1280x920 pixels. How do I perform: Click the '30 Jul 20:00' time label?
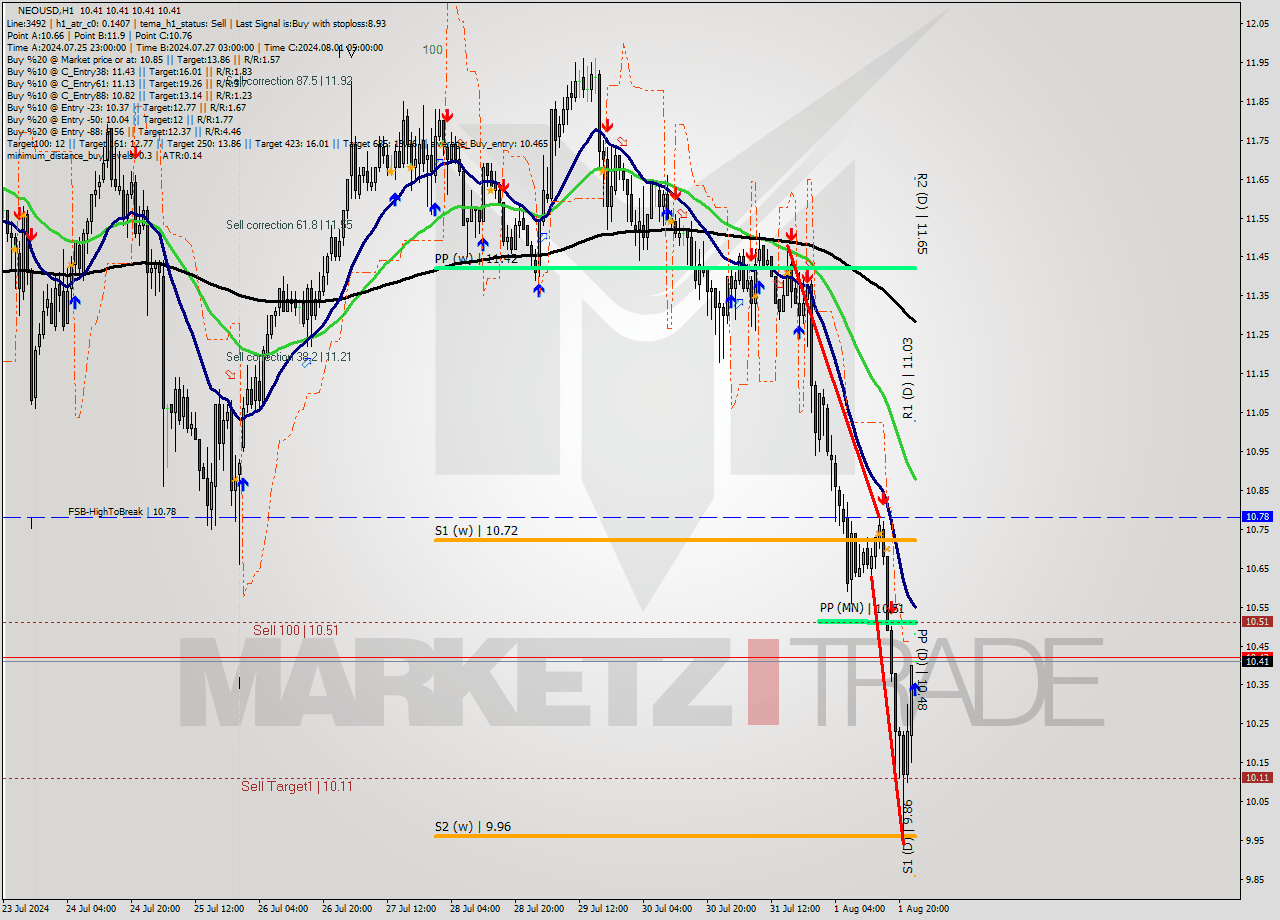(x=730, y=909)
